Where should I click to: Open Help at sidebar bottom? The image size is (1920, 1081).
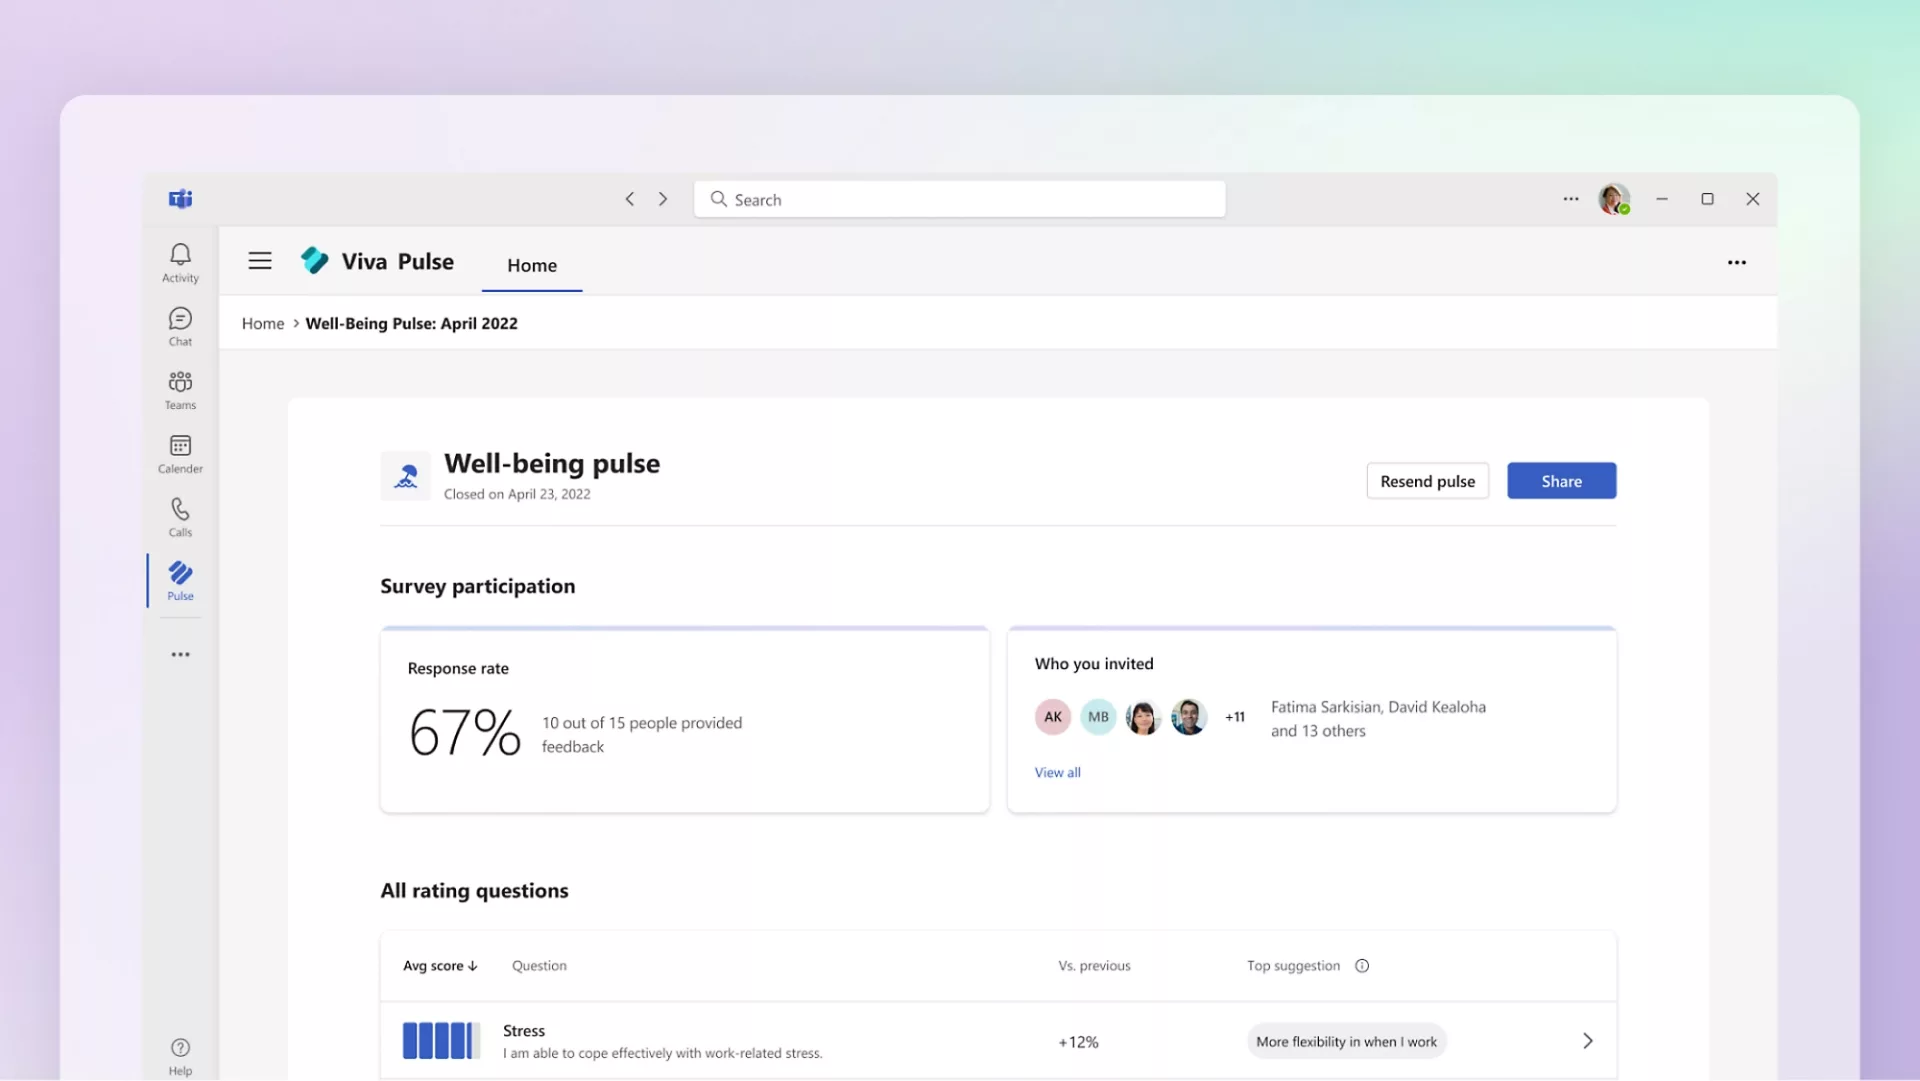coord(180,1057)
